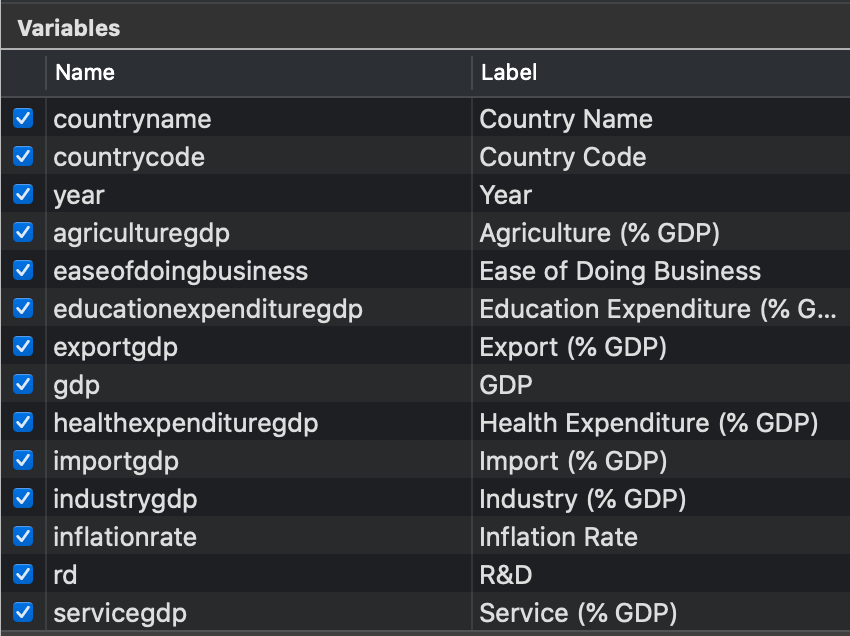Uncheck the servicegdp checkbox
Screen dimensions: 850x636
(x=22, y=612)
